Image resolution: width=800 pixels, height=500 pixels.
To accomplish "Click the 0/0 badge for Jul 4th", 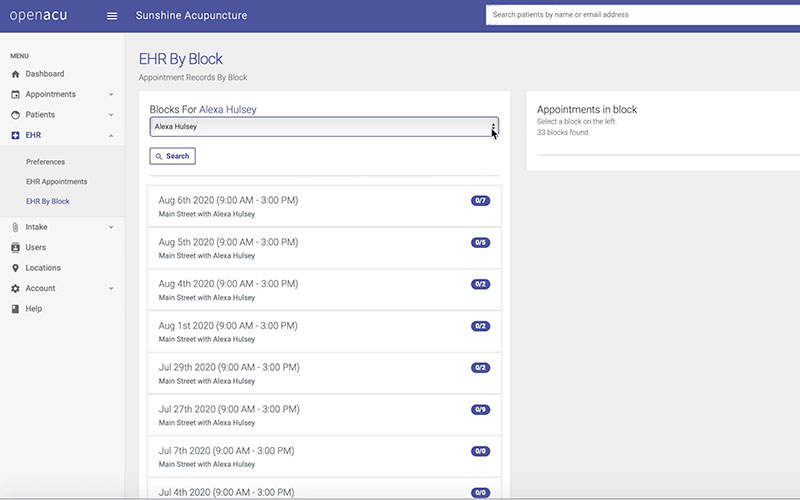I will coord(481,493).
